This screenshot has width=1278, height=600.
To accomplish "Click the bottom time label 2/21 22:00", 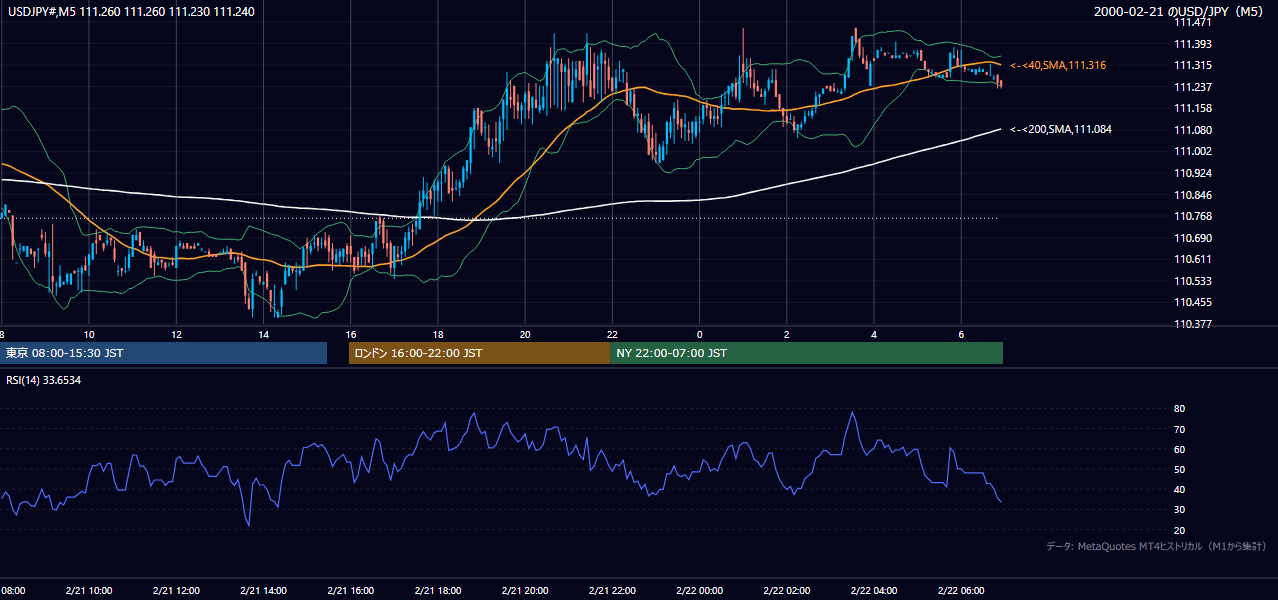I will click(612, 590).
